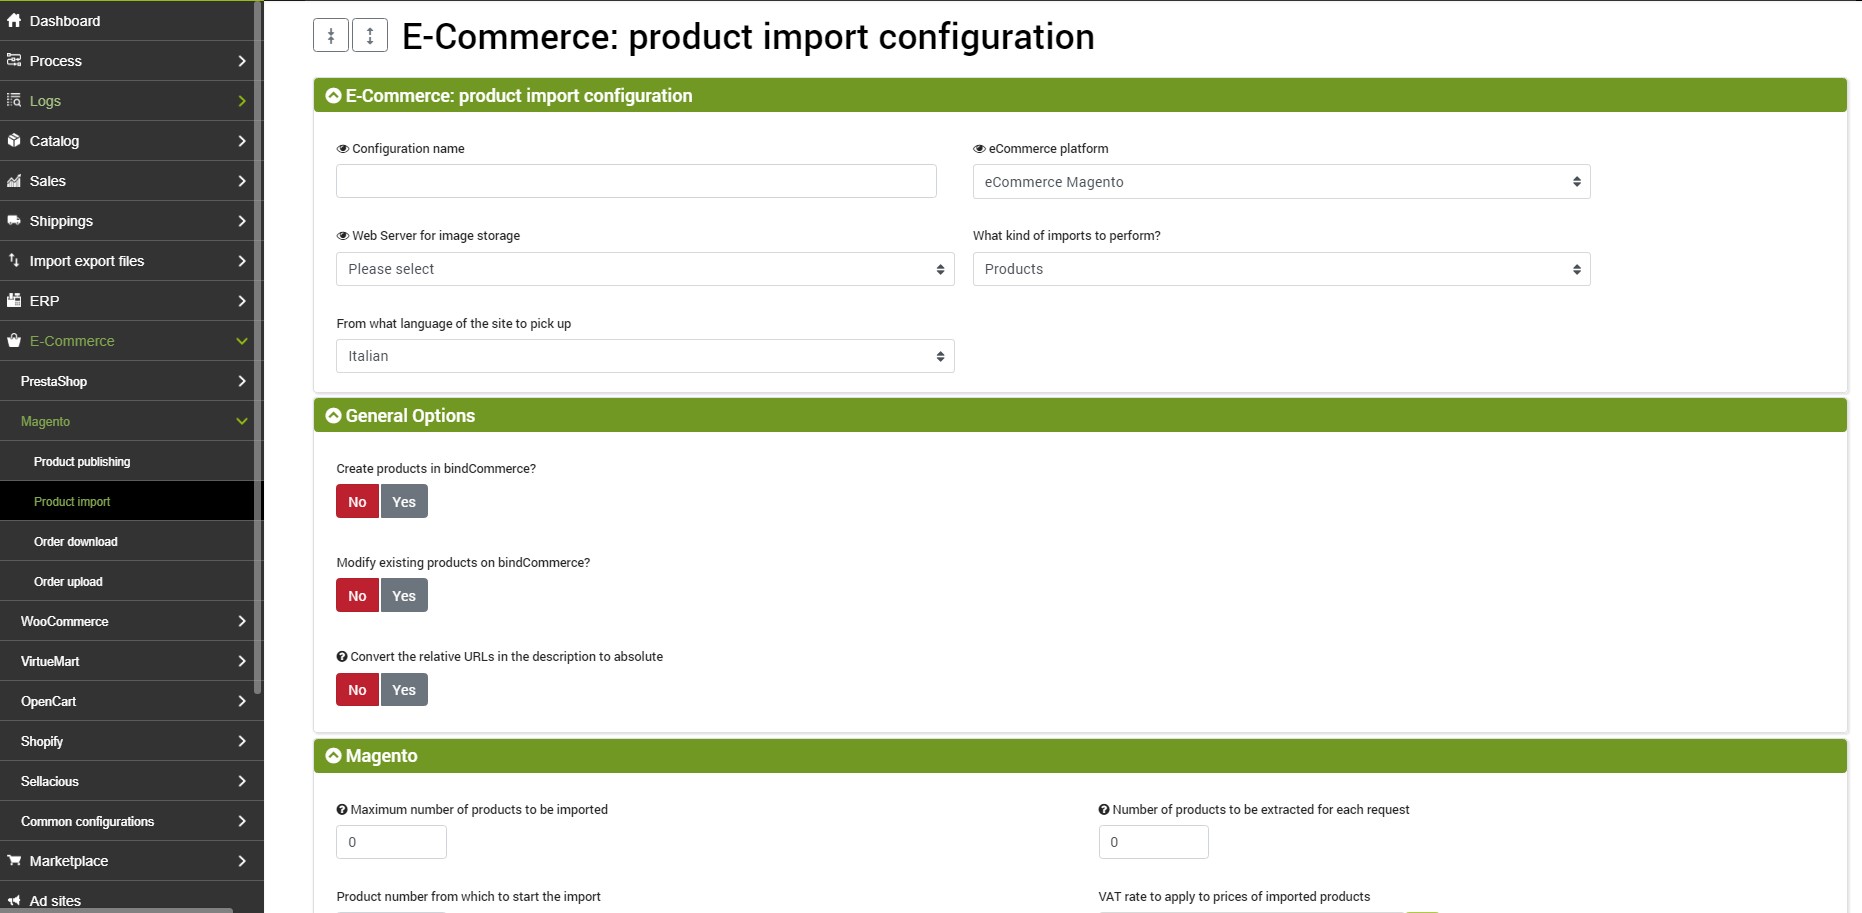The height and width of the screenshot is (913, 1862).
Task: Click the Catalog cube icon in sidebar
Action: (x=14, y=140)
